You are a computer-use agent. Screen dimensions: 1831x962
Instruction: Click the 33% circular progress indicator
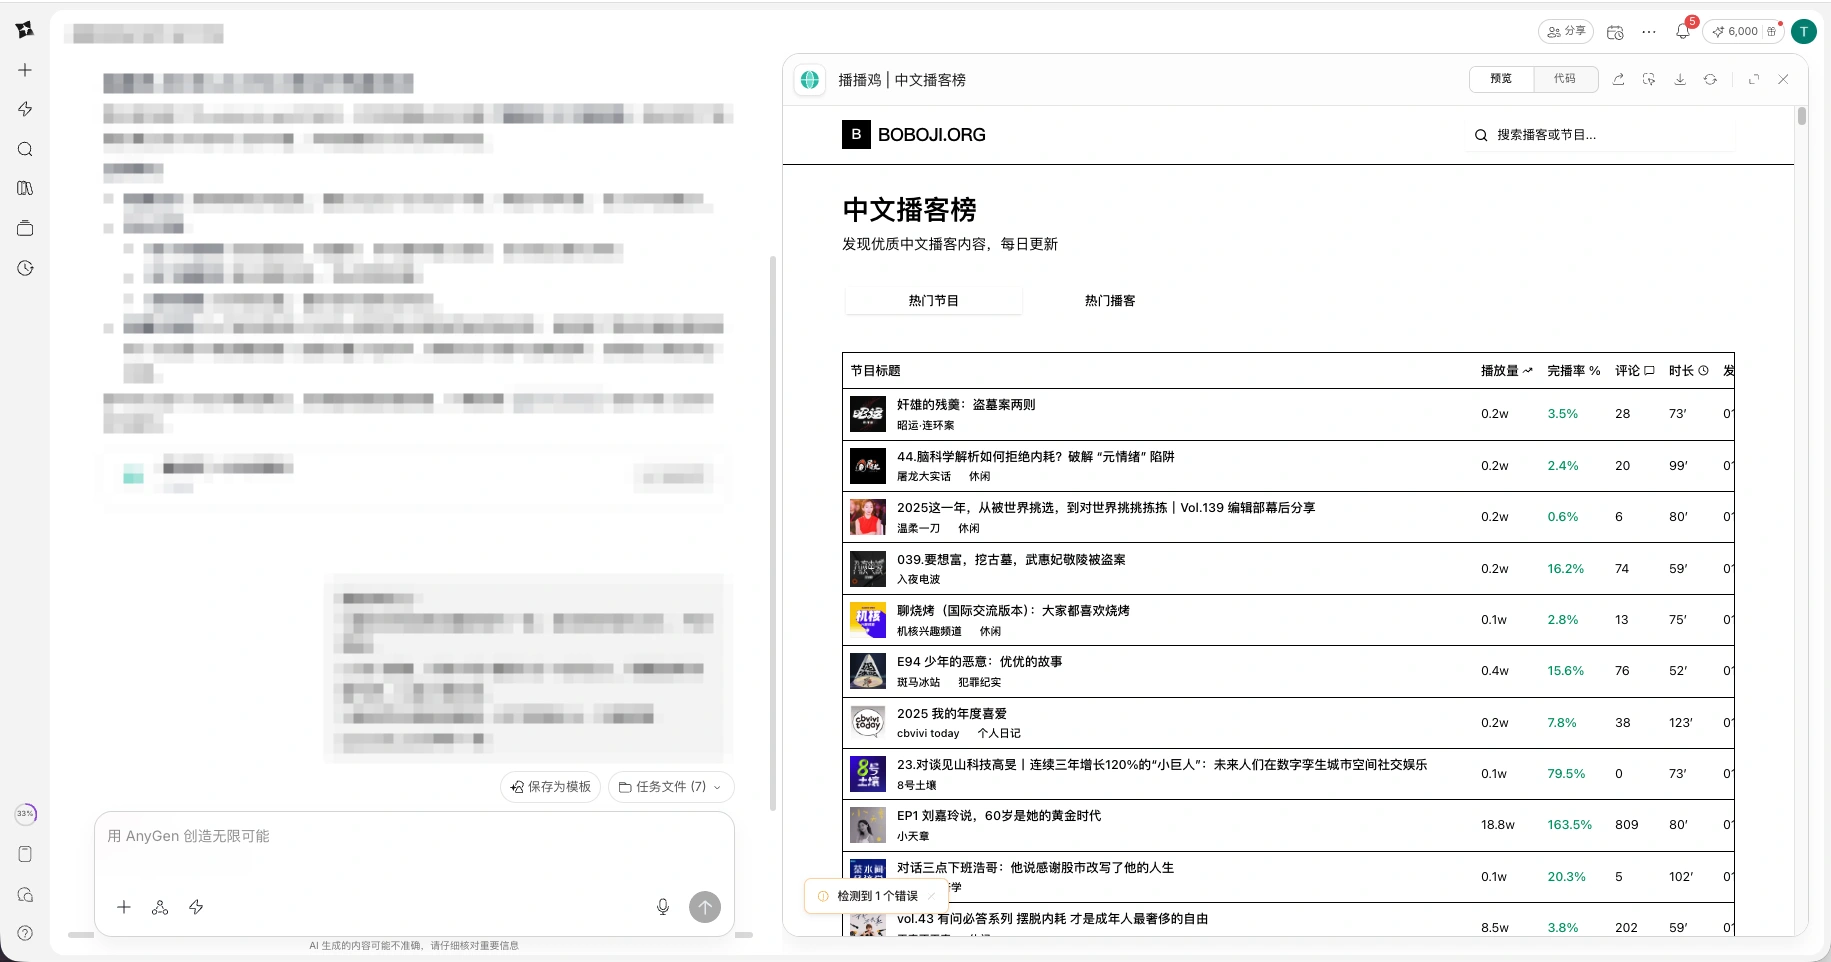(x=25, y=814)
